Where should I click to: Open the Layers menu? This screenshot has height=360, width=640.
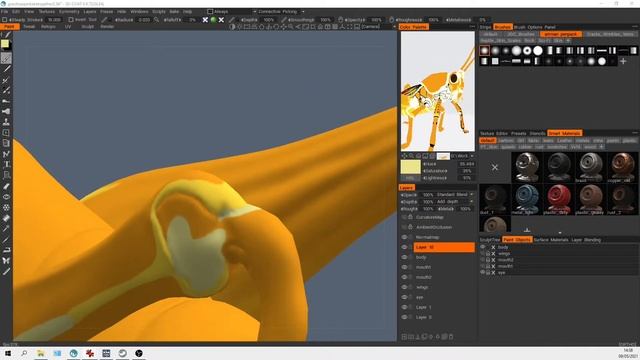click(x=90, y=11)
